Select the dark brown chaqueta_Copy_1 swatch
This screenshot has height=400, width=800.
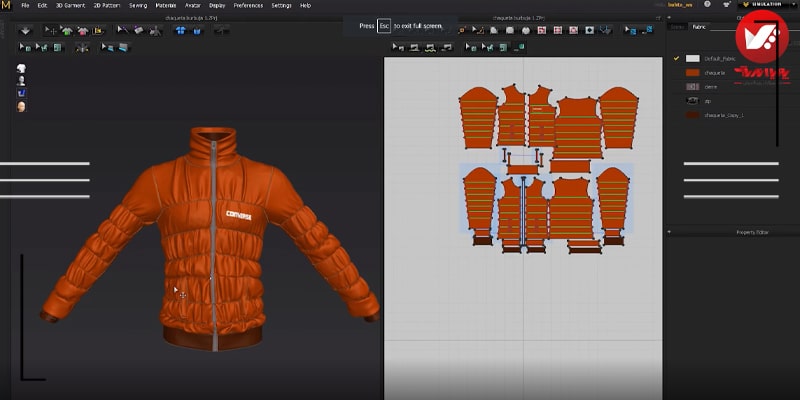point(692,115)
